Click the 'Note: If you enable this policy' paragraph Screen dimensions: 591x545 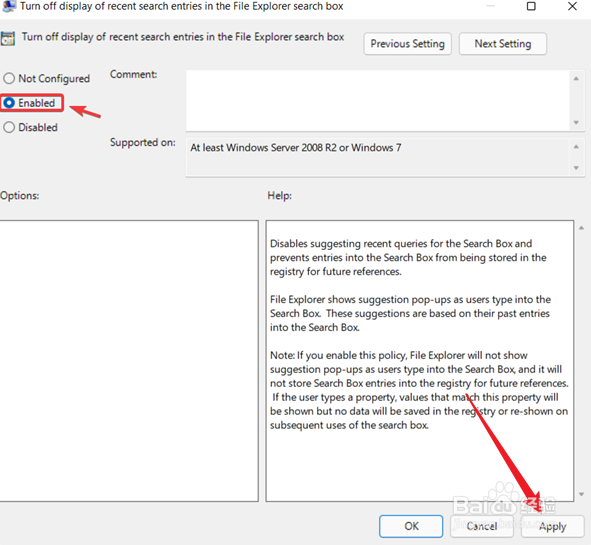coord(419,390)
